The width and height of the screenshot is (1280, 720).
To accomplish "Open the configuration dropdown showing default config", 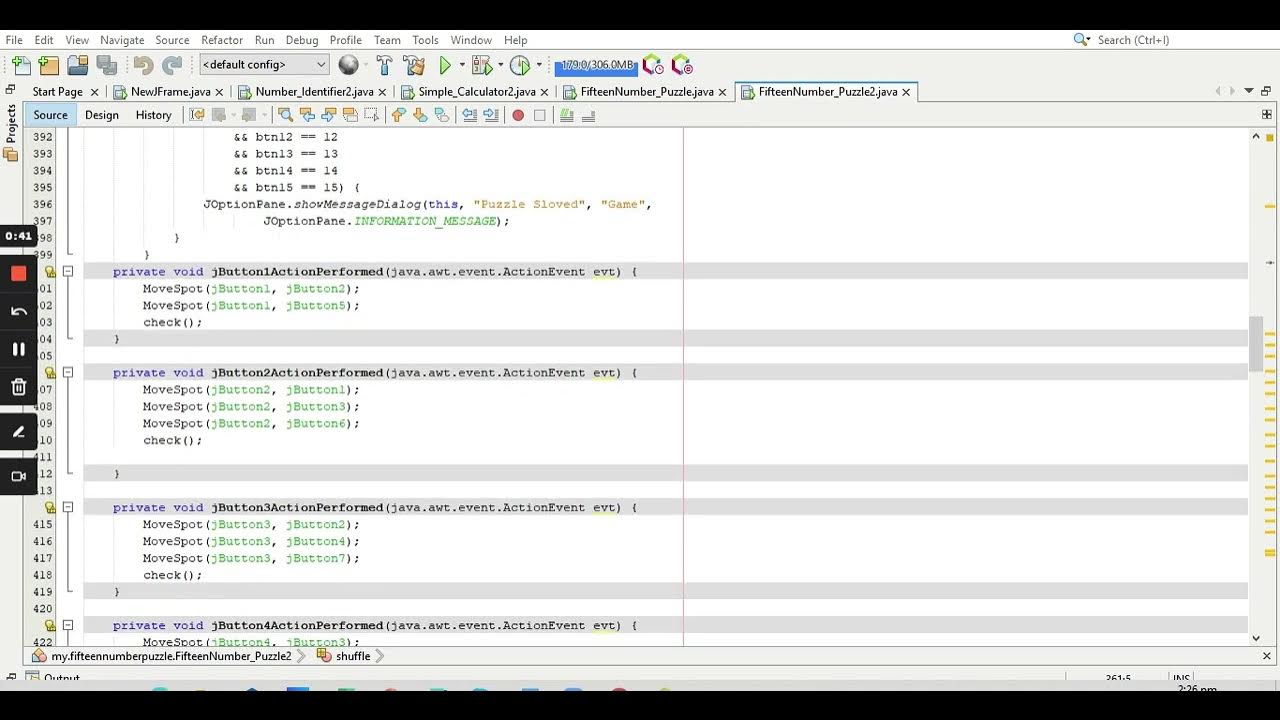I will click(x=264, y=64).
